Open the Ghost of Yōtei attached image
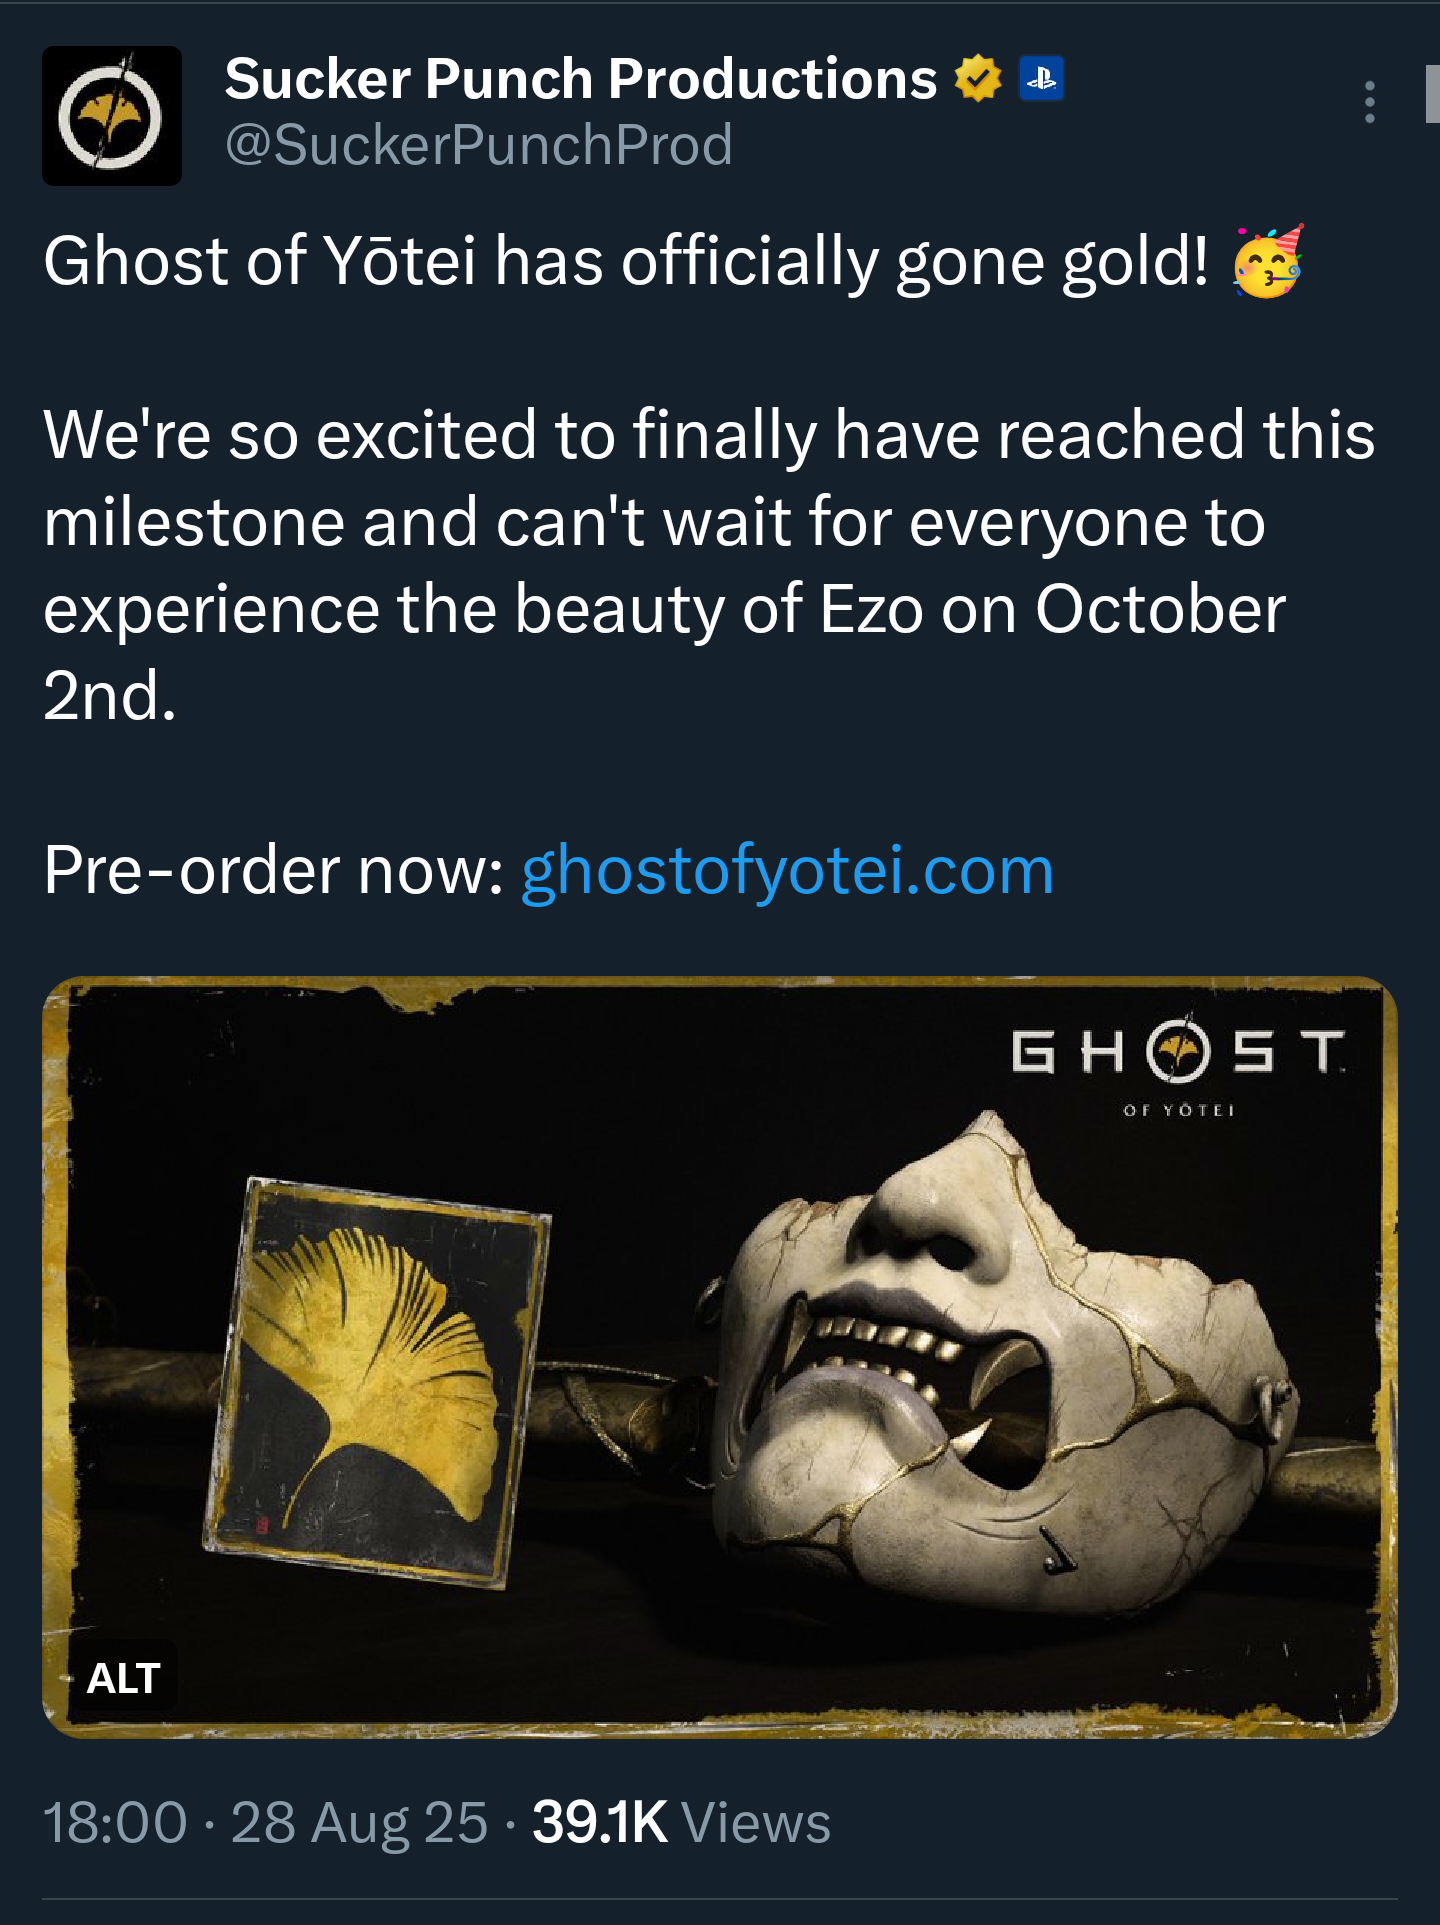Viewport: 1440px width, 1925px height. click(720, 1357)
